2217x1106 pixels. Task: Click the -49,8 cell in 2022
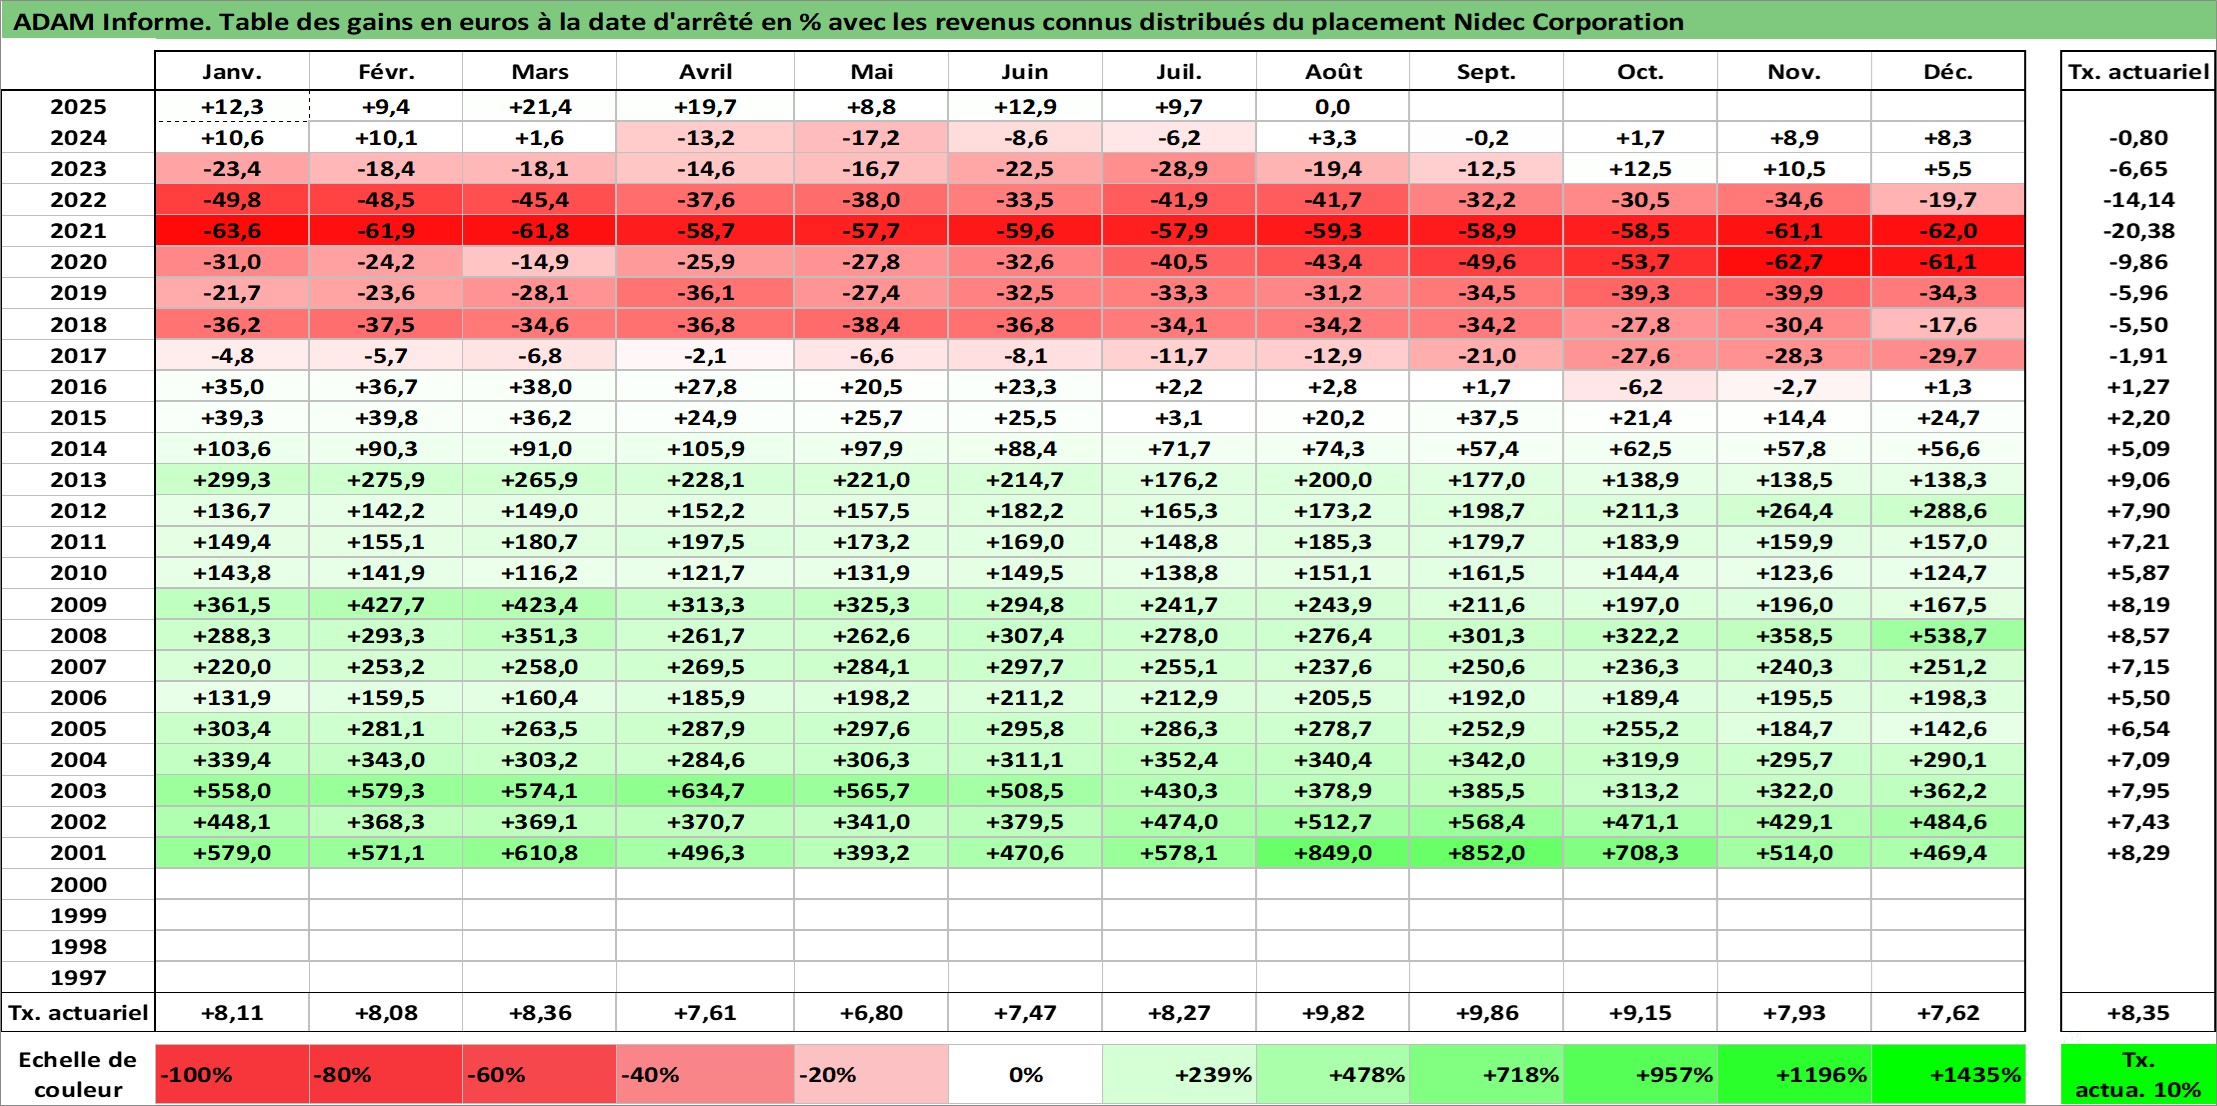click(x=232, y=200)
